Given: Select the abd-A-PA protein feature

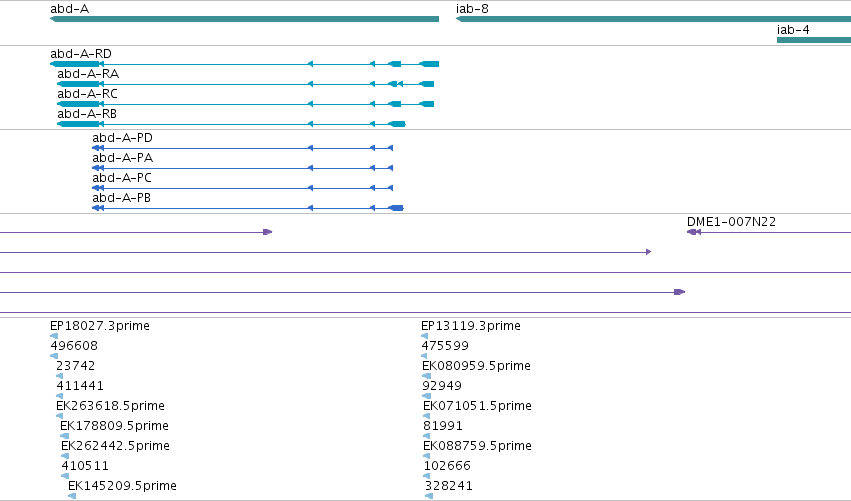Looking at the screenshot, I should (x=243, y=168).
